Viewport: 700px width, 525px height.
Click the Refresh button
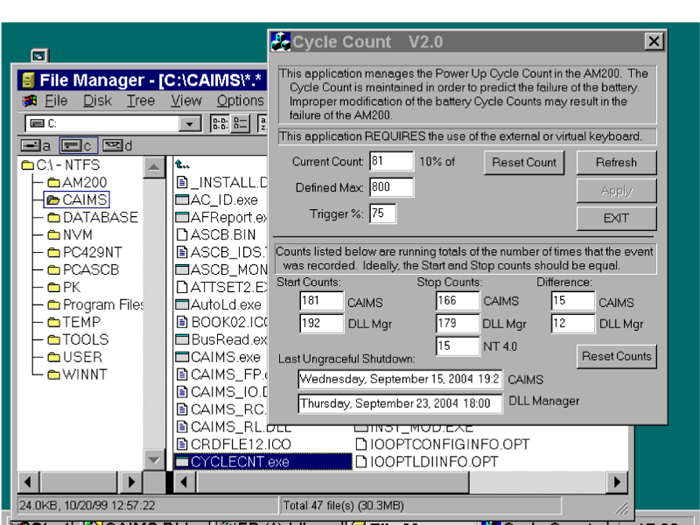615,162
